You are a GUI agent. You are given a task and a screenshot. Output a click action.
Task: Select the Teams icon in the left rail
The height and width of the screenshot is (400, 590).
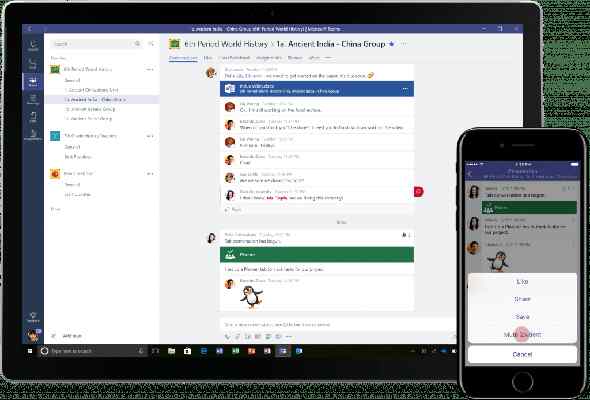(33, 81)
